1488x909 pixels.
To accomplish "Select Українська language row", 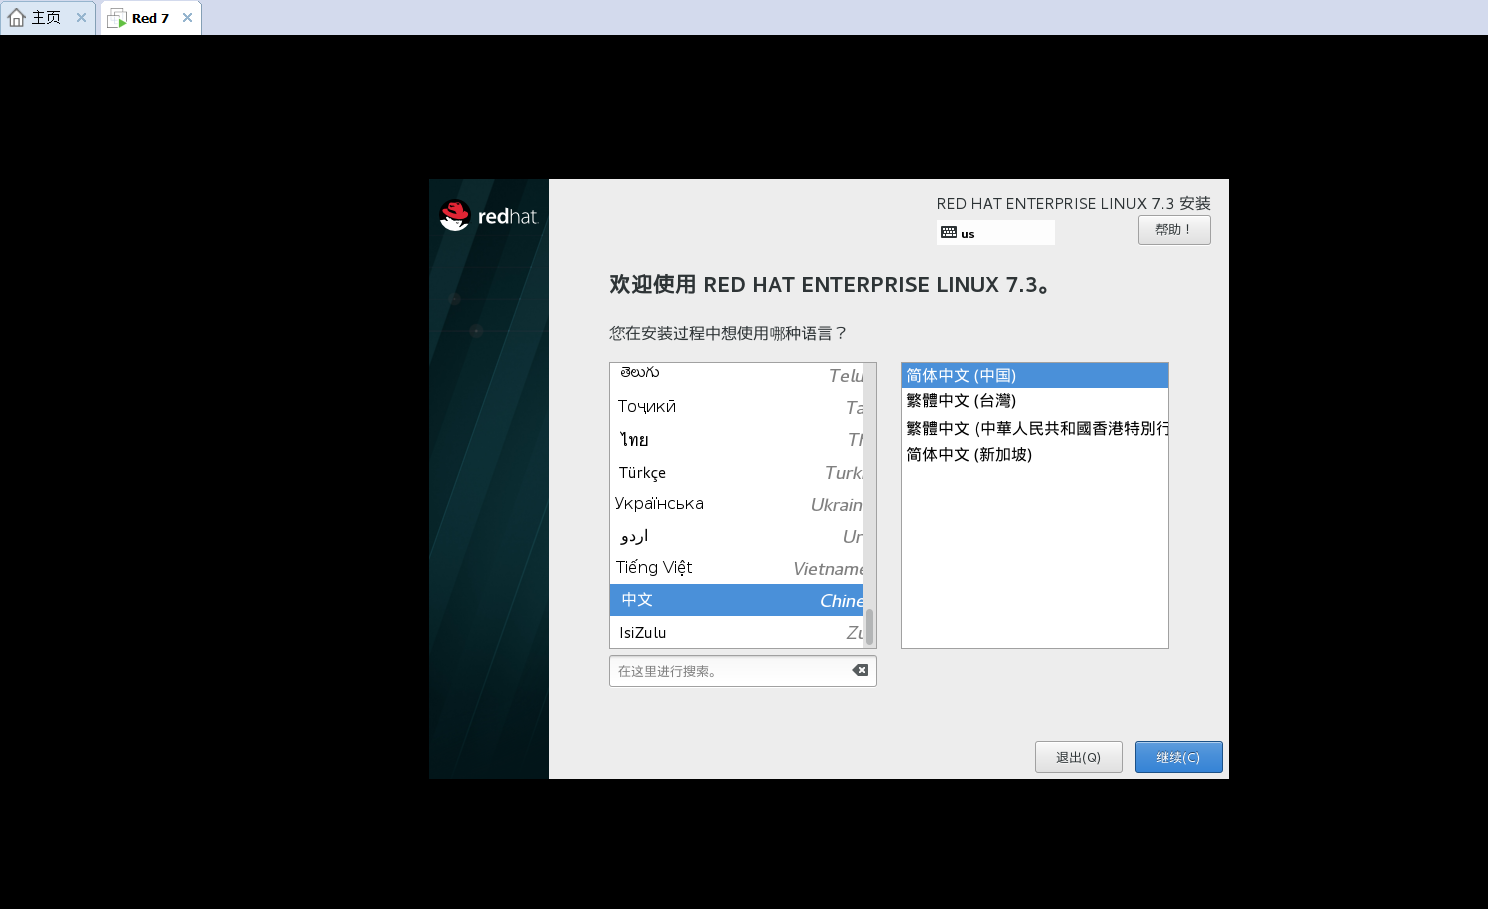I will (737, 504).
